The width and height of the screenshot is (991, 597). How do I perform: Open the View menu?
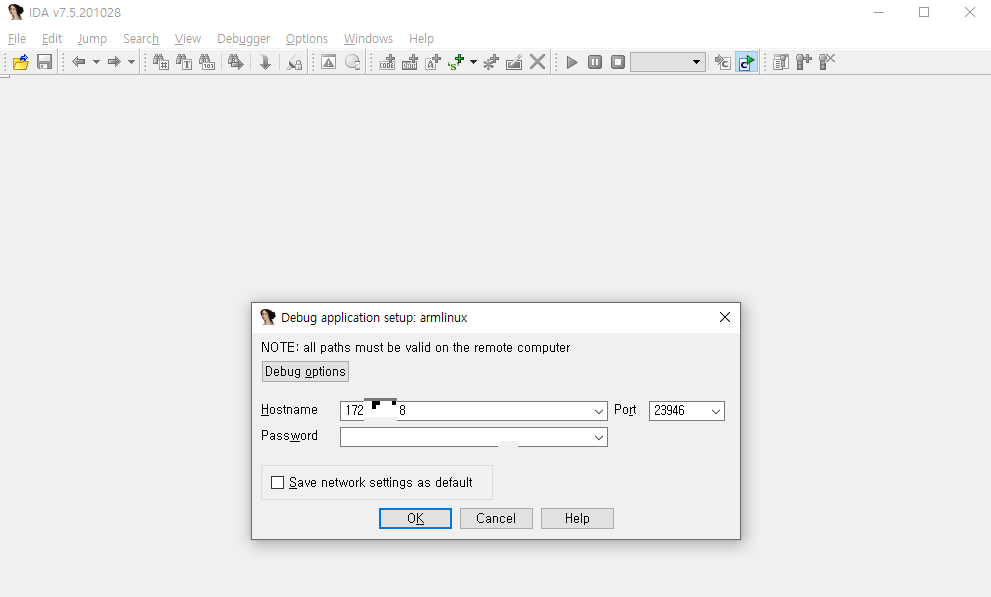tap(188, 39)
